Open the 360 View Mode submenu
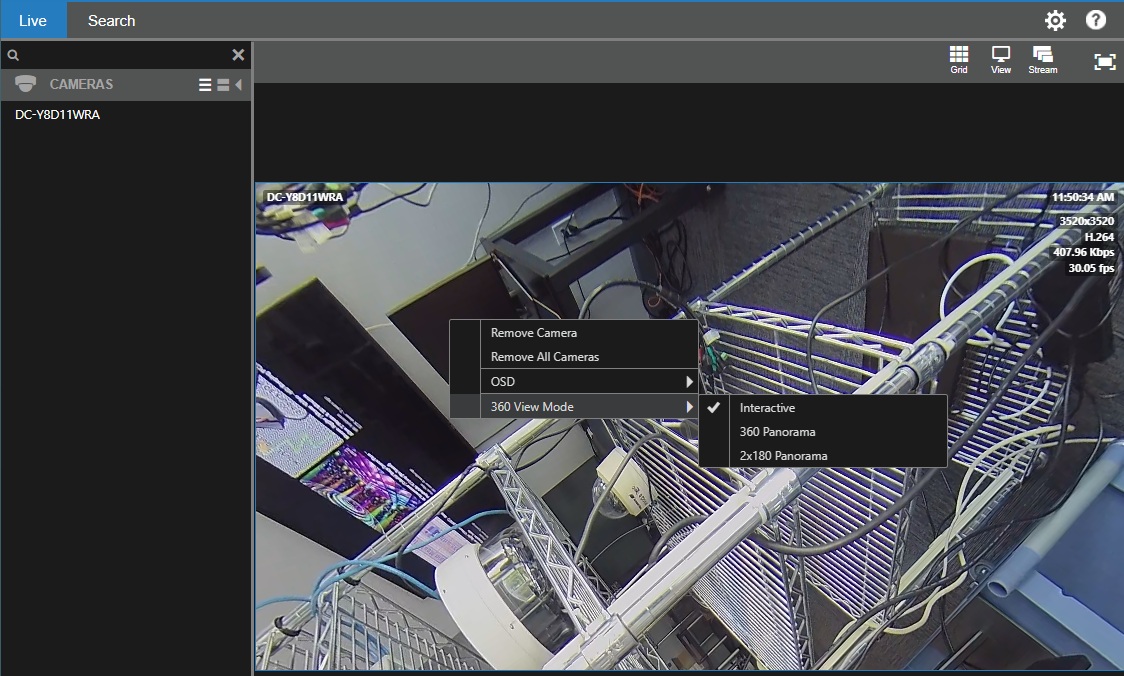This screenshot has width=1124, height=676. coord(573,406)
